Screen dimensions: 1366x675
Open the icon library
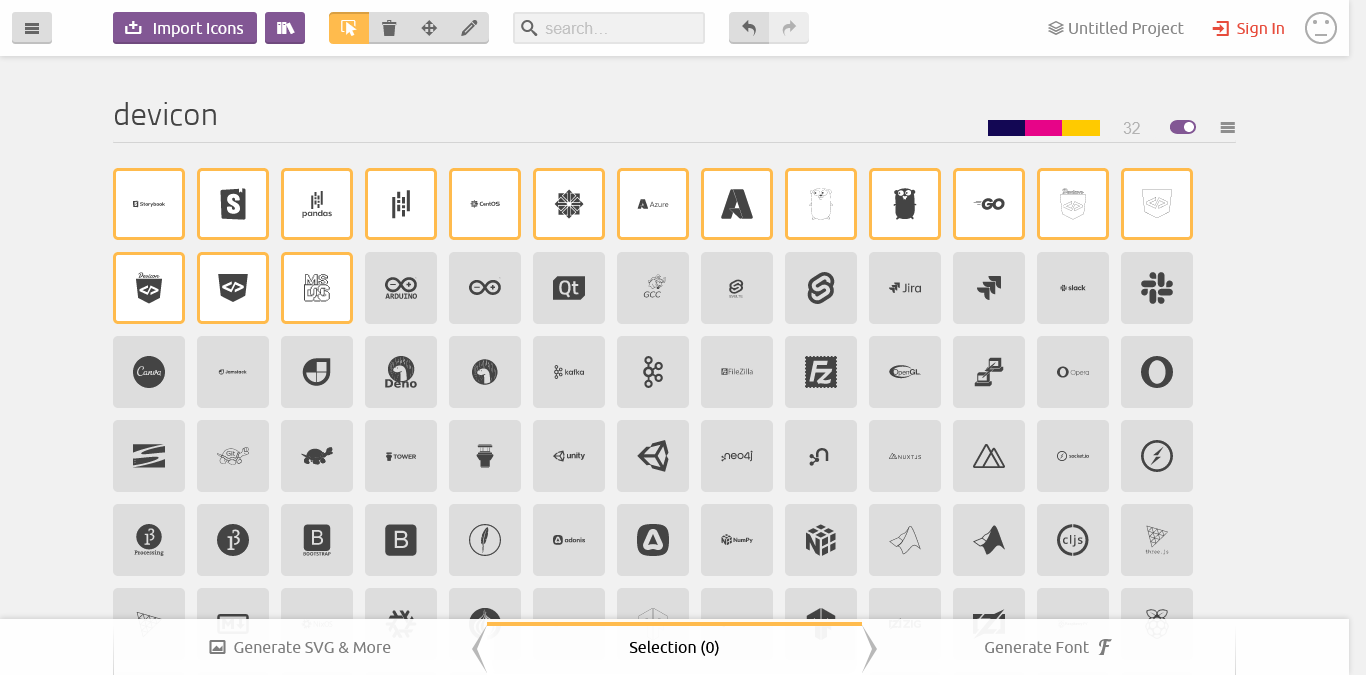(285, 28)
